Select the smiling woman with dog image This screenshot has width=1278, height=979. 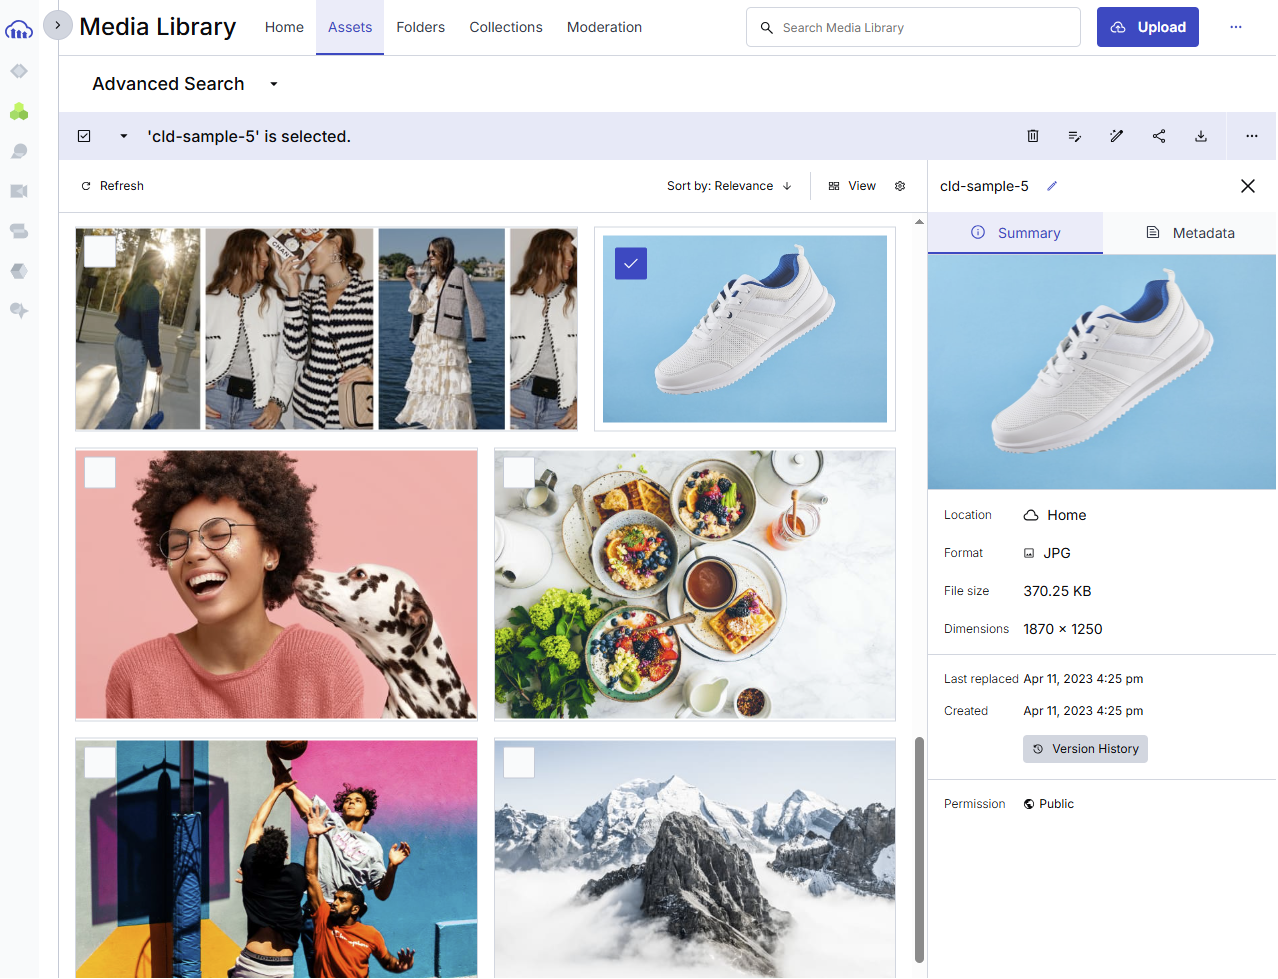(99, 472)
